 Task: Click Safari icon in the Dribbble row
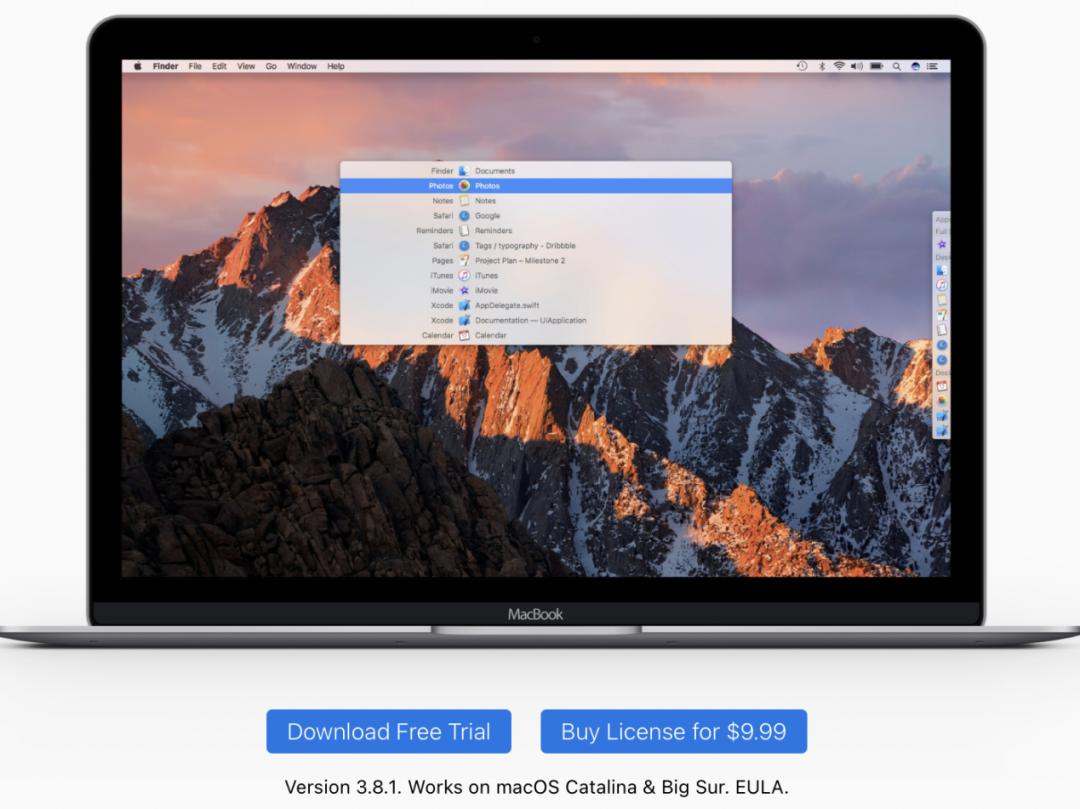[464, 246]
